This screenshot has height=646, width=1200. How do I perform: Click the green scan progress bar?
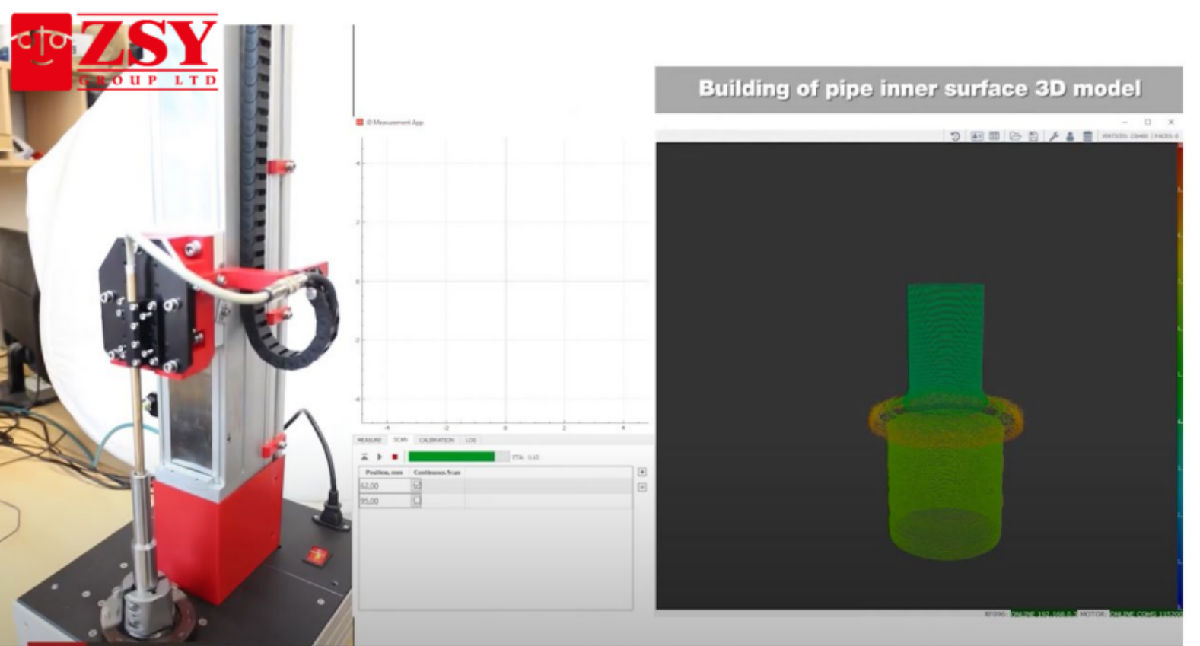pos(452,457)
